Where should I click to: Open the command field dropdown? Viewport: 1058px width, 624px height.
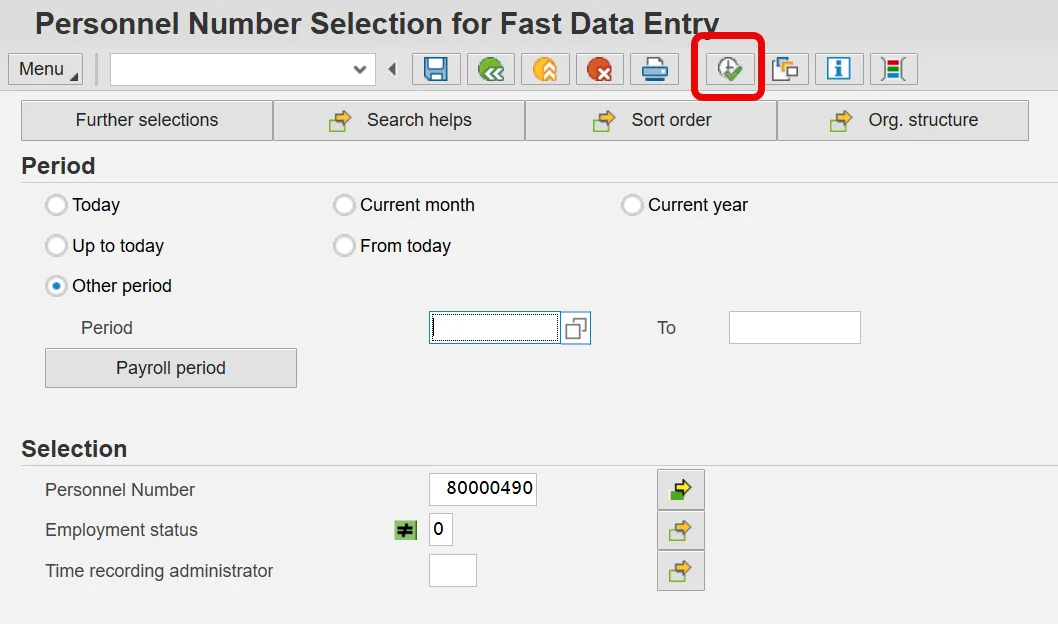(360, 69)
